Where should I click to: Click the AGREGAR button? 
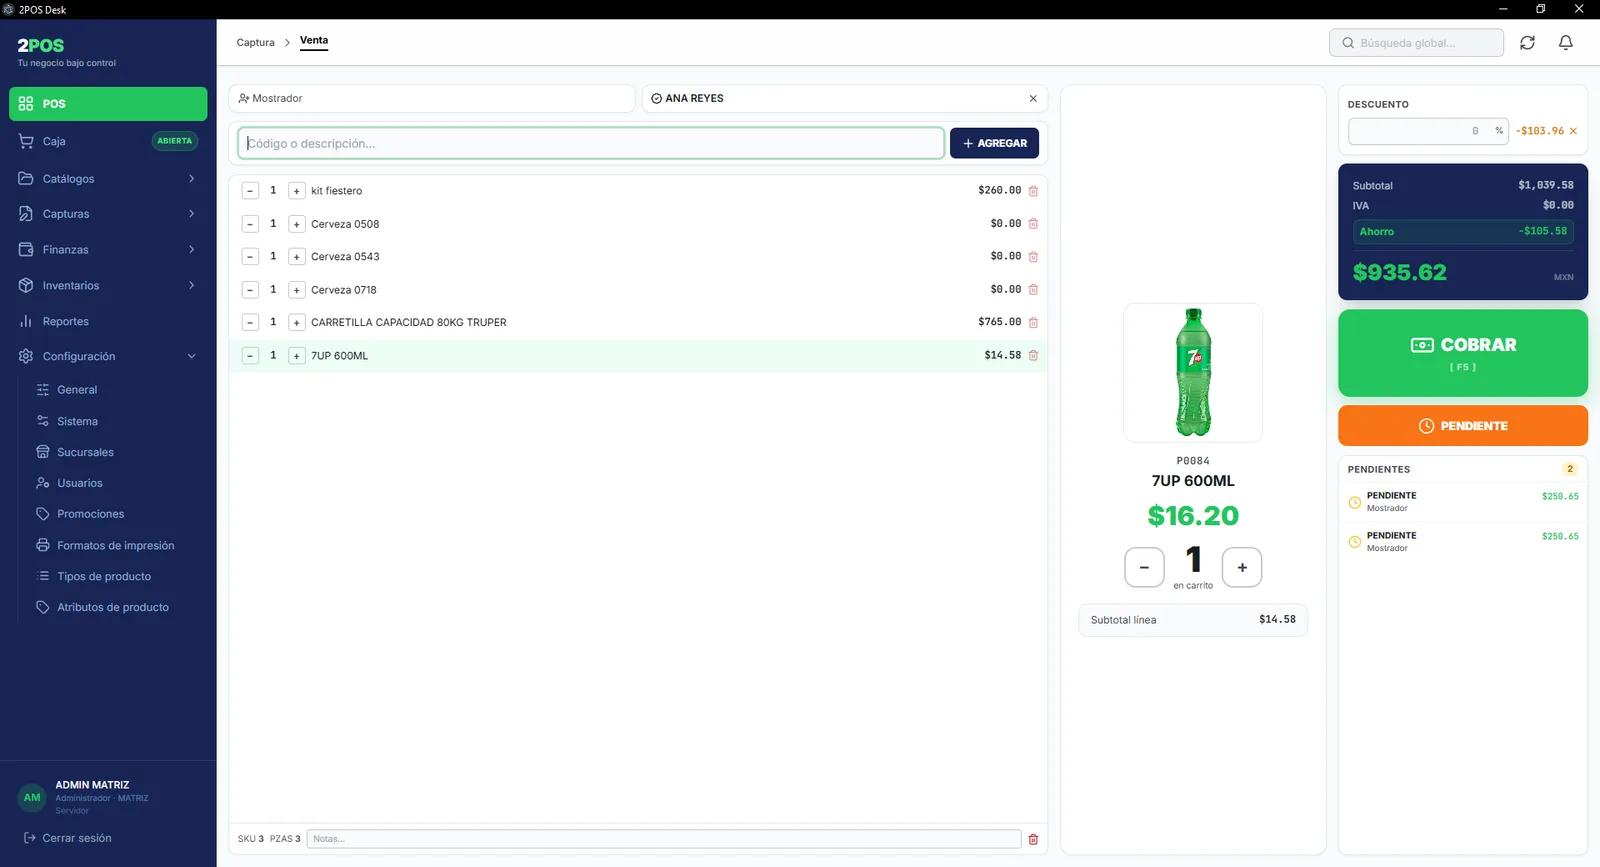tap(994, 143)
